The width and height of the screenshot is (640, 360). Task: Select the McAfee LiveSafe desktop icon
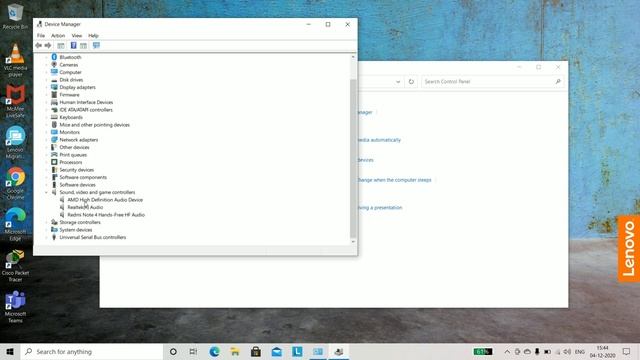click(x=16, y=101)
